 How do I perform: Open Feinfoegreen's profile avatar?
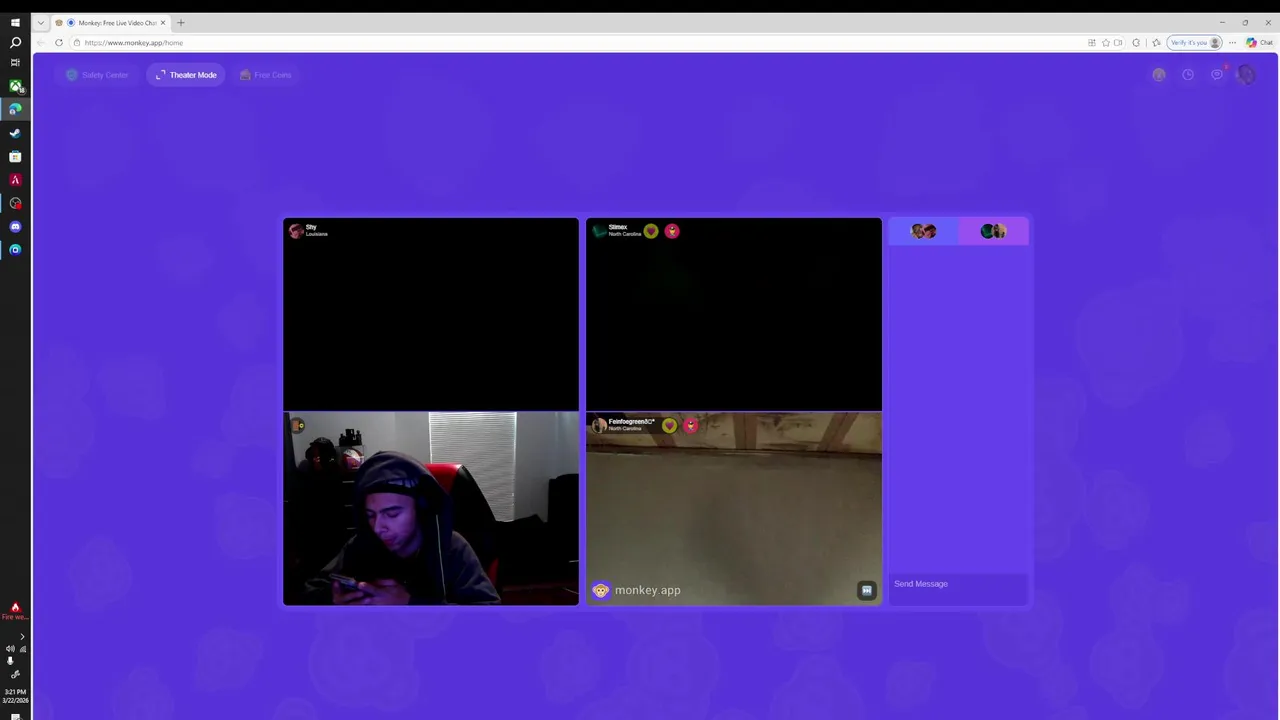point(599,425)
